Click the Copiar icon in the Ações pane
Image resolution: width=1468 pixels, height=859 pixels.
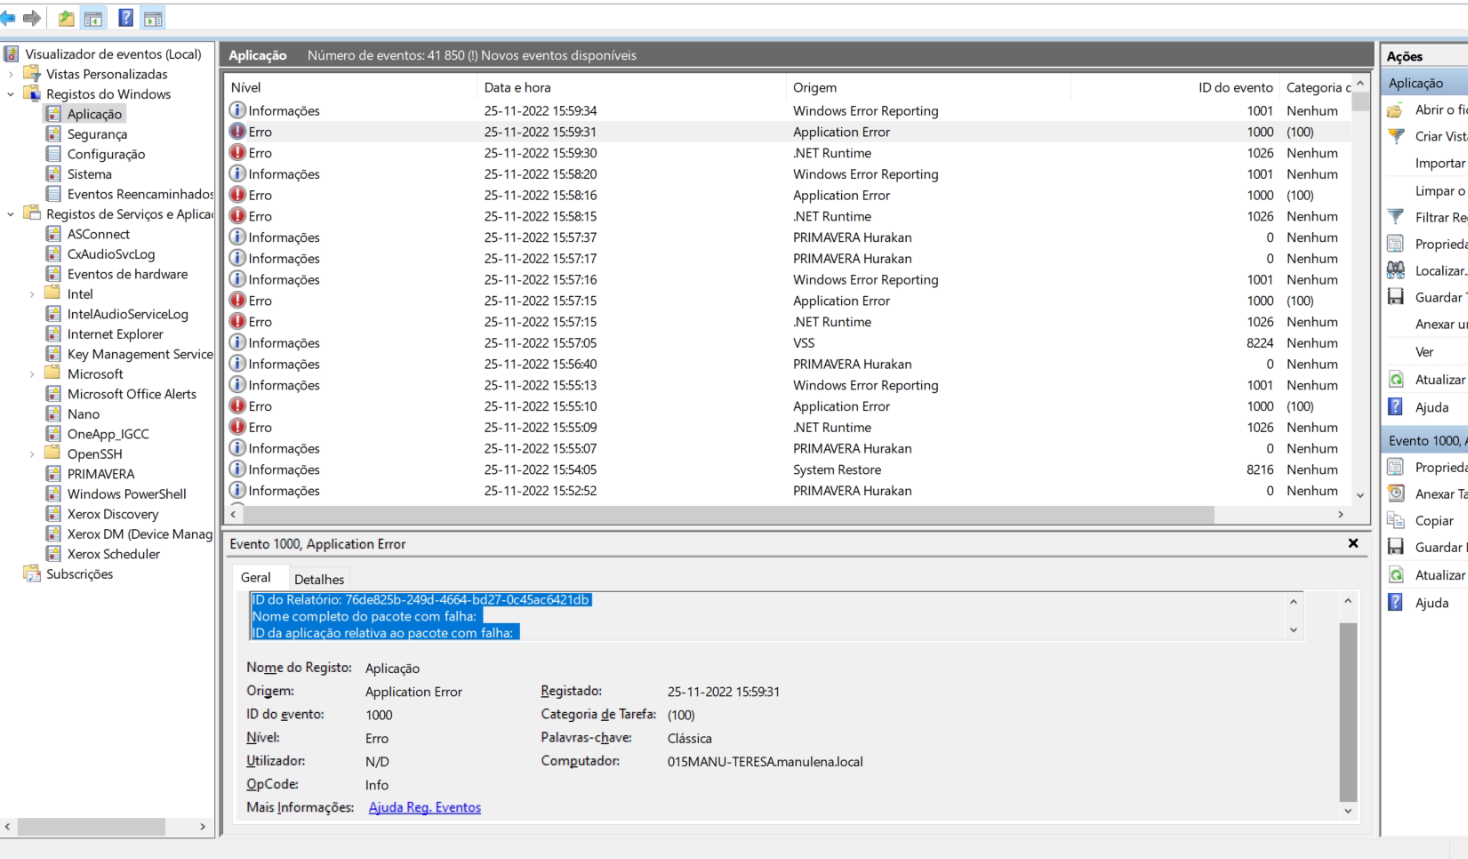pyautogui.click(x=1396, y=520)
